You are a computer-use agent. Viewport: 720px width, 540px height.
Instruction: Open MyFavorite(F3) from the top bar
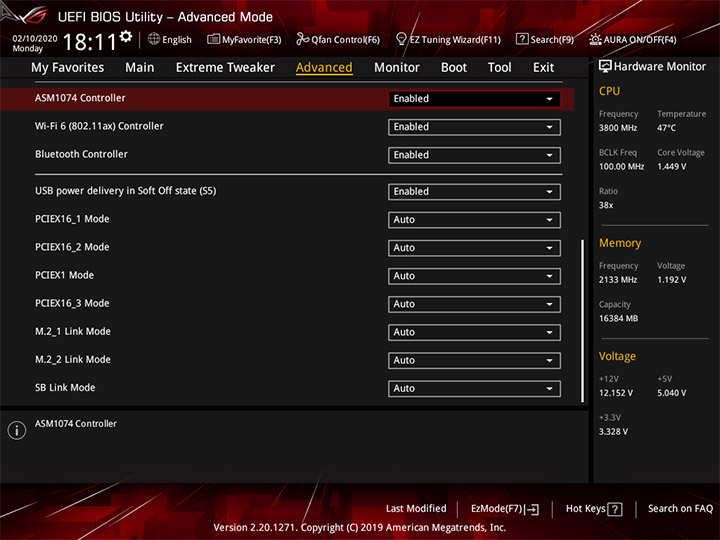pyautogui.click(x=244, y=39)
